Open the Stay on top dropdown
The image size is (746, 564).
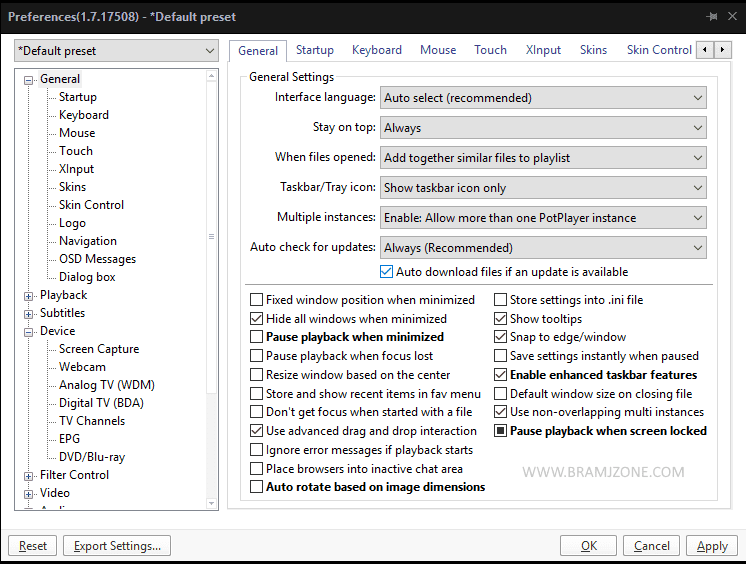[543, 128]
